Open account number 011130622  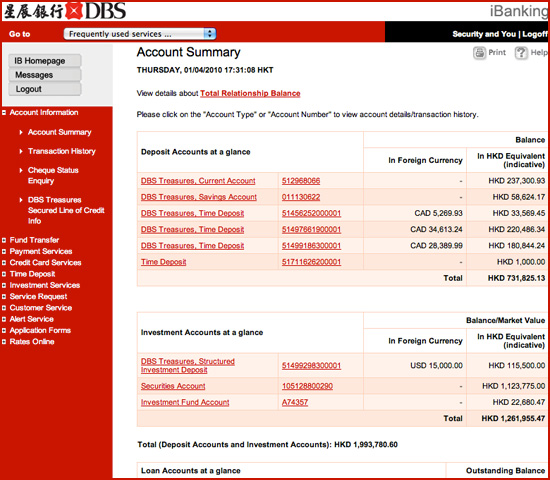tap(301, 197)
